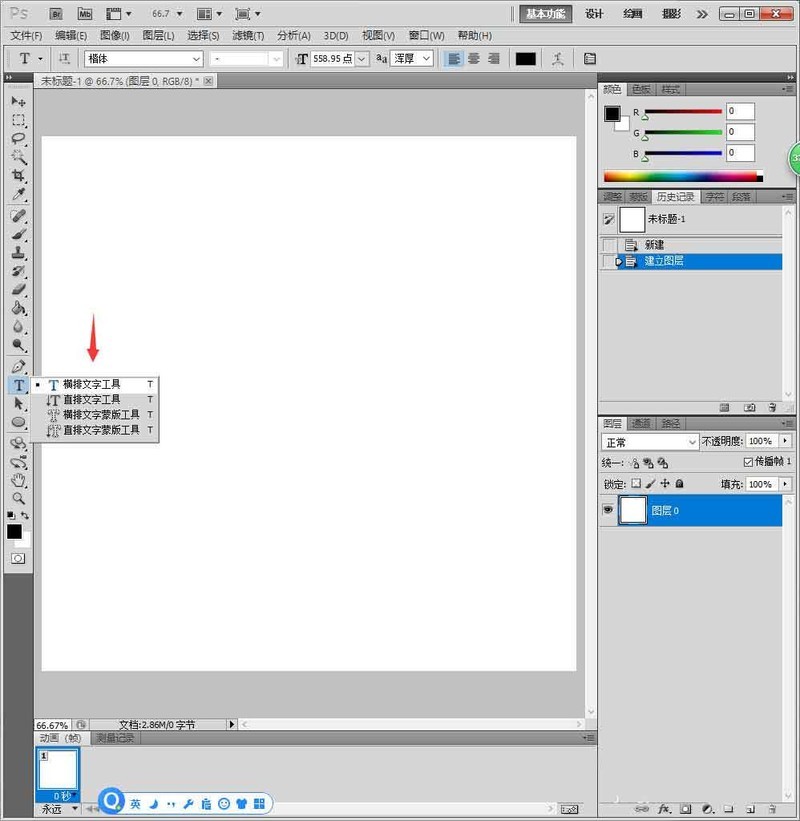
Task: Select the Move tool
Action: point(18,101)
